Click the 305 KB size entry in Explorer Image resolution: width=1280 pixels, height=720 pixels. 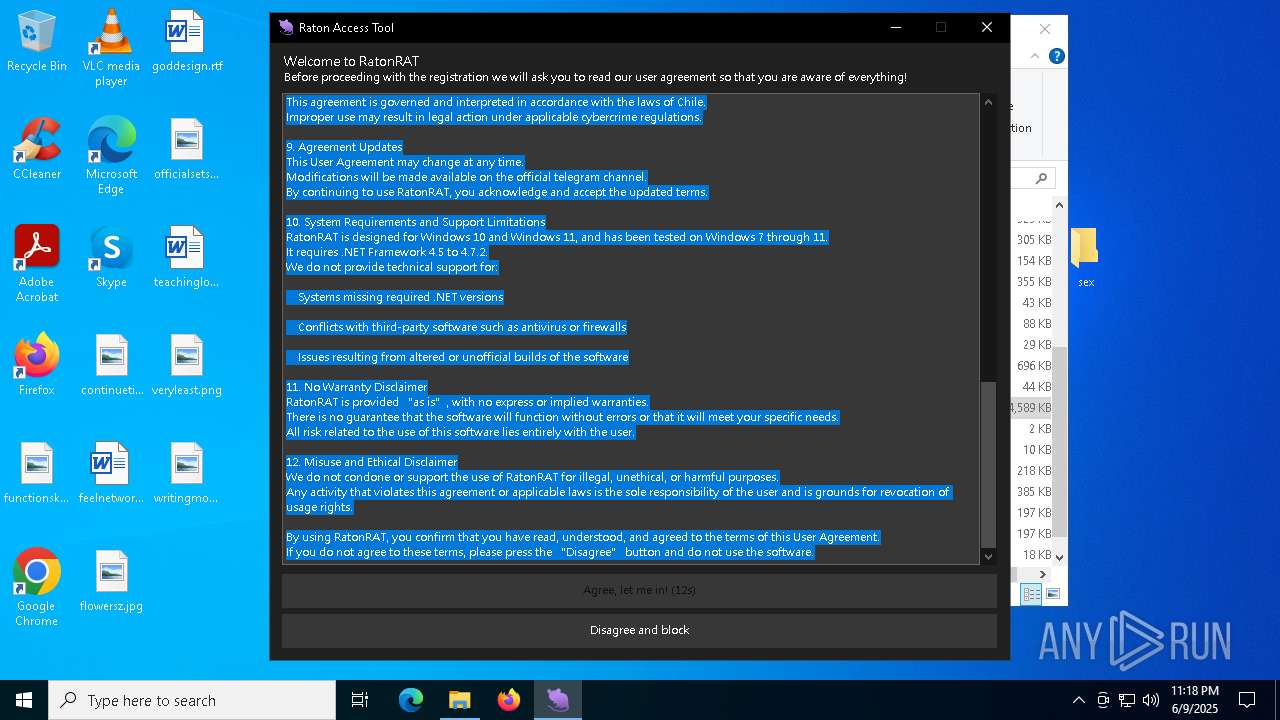click(x=1034, y=240)
